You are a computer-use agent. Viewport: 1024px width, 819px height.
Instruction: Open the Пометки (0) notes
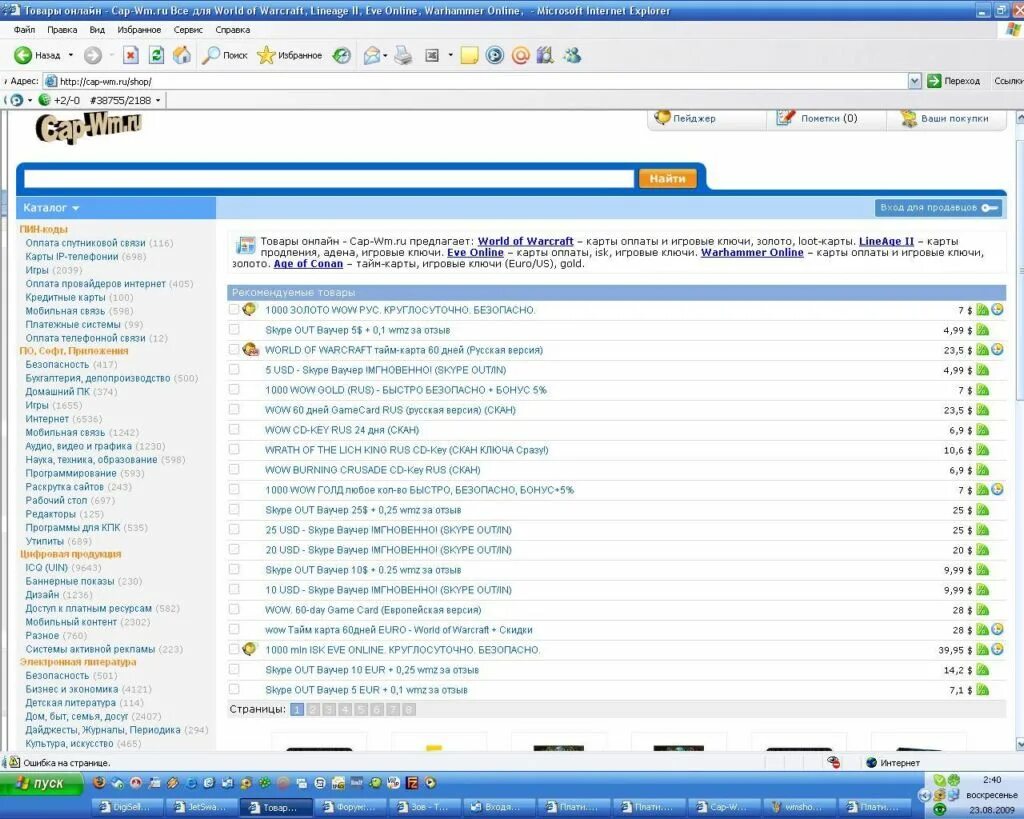pos(817,118)
